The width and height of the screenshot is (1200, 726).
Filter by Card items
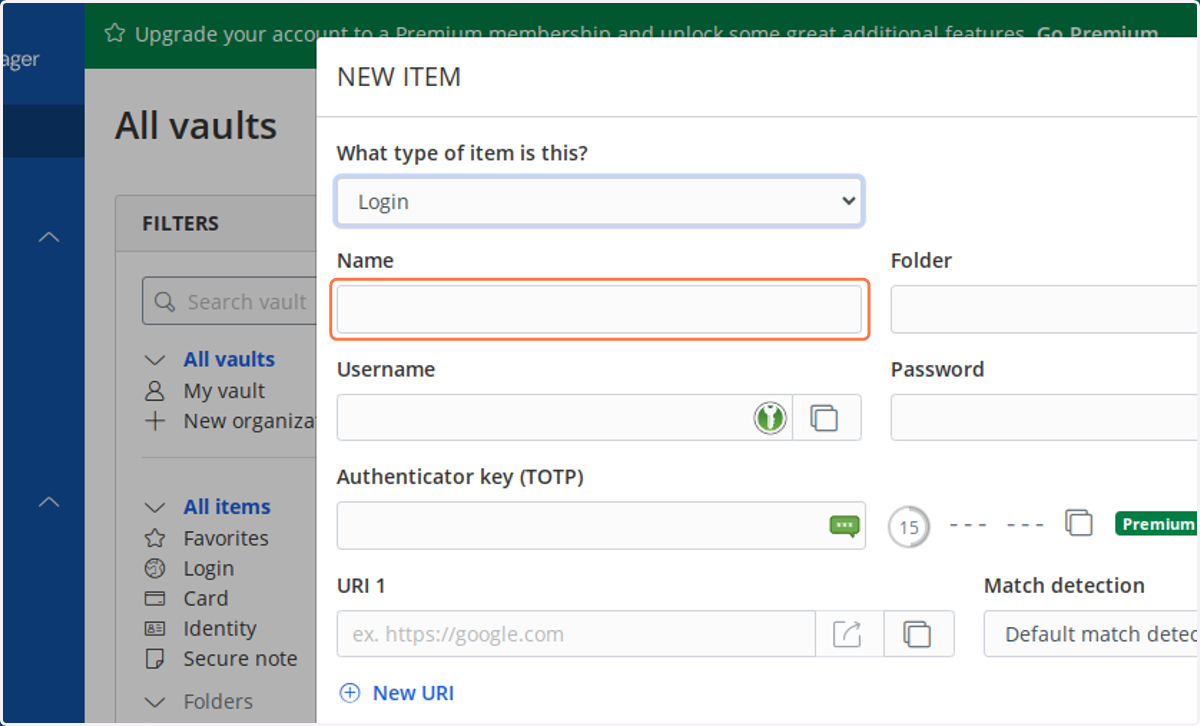click(x=206, y=598)
